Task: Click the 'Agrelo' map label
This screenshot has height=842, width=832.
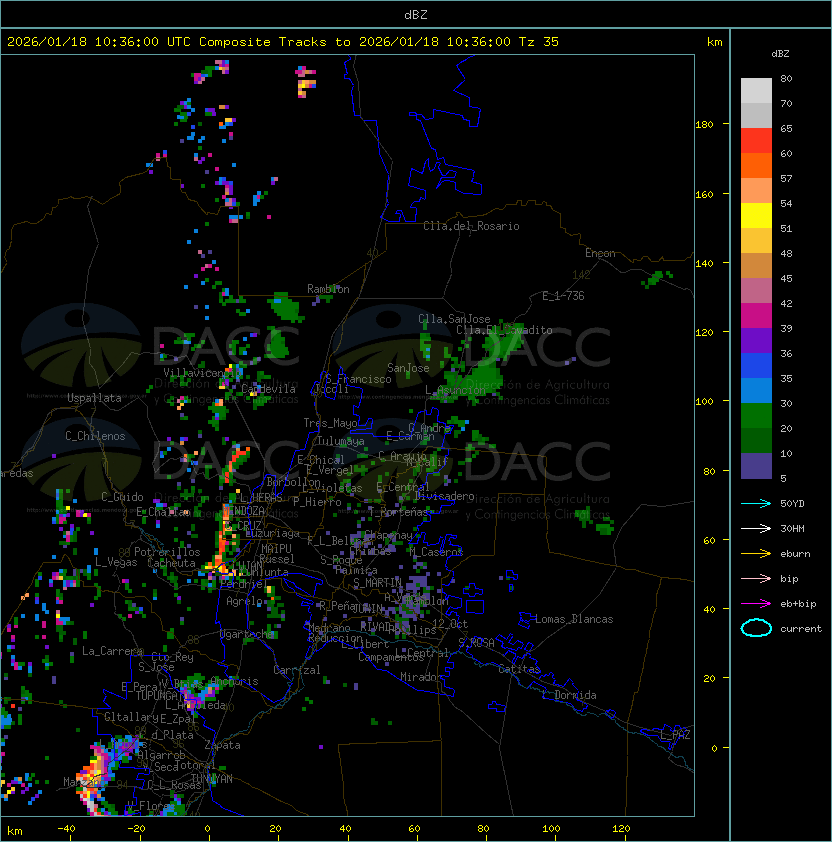Action: pyautogui.click(x=244, y=601)
